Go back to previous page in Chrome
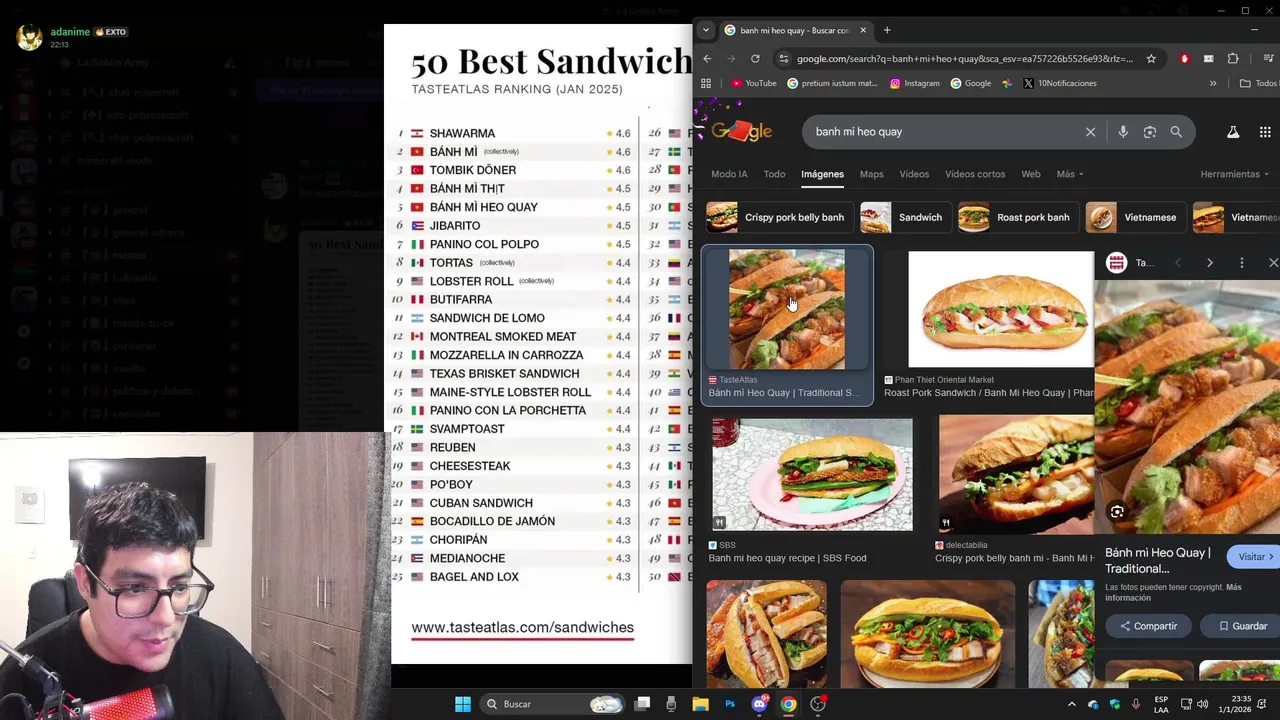 coord(707,59)
